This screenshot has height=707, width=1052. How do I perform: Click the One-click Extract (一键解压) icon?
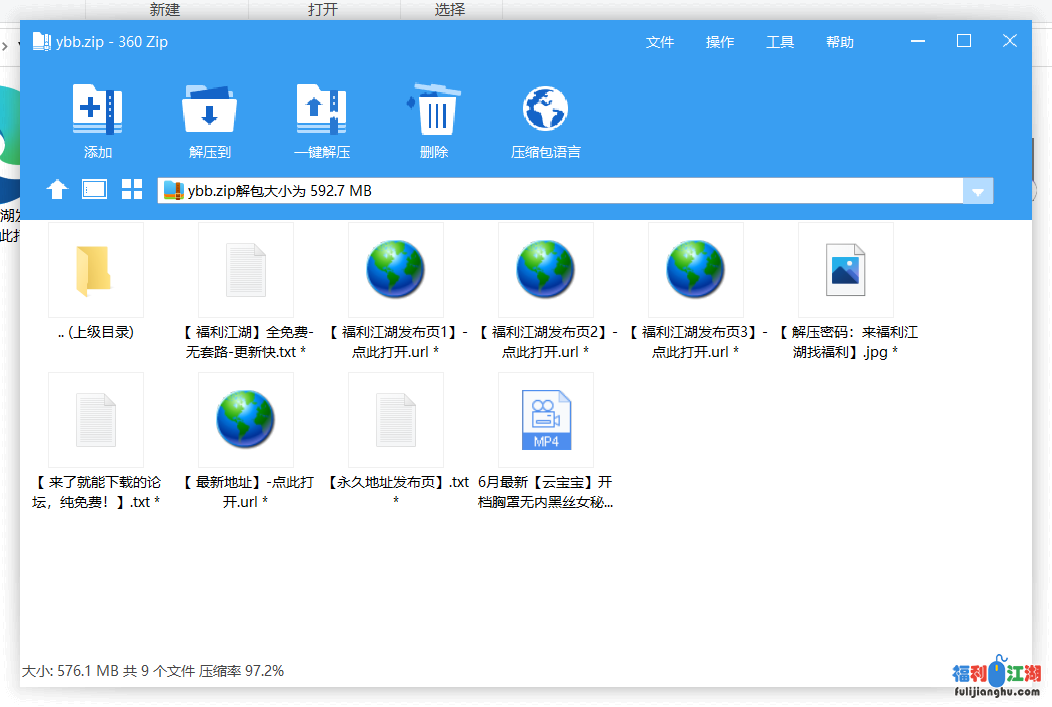[321, 110]
